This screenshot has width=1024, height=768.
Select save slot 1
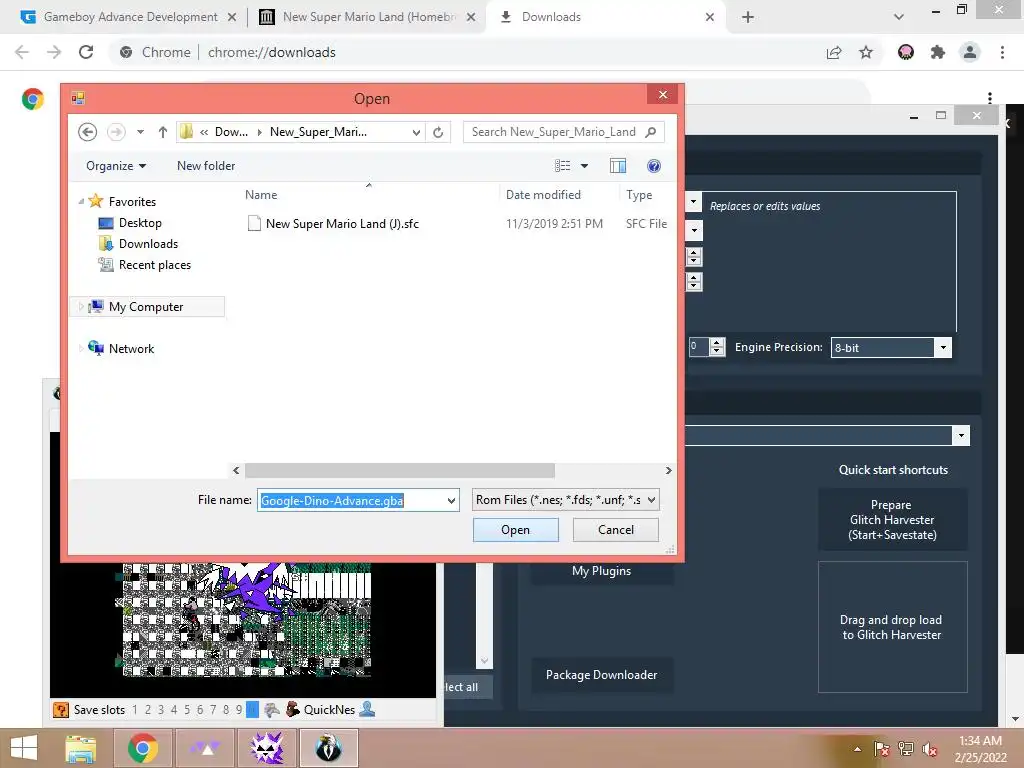(x=135, y=710)
